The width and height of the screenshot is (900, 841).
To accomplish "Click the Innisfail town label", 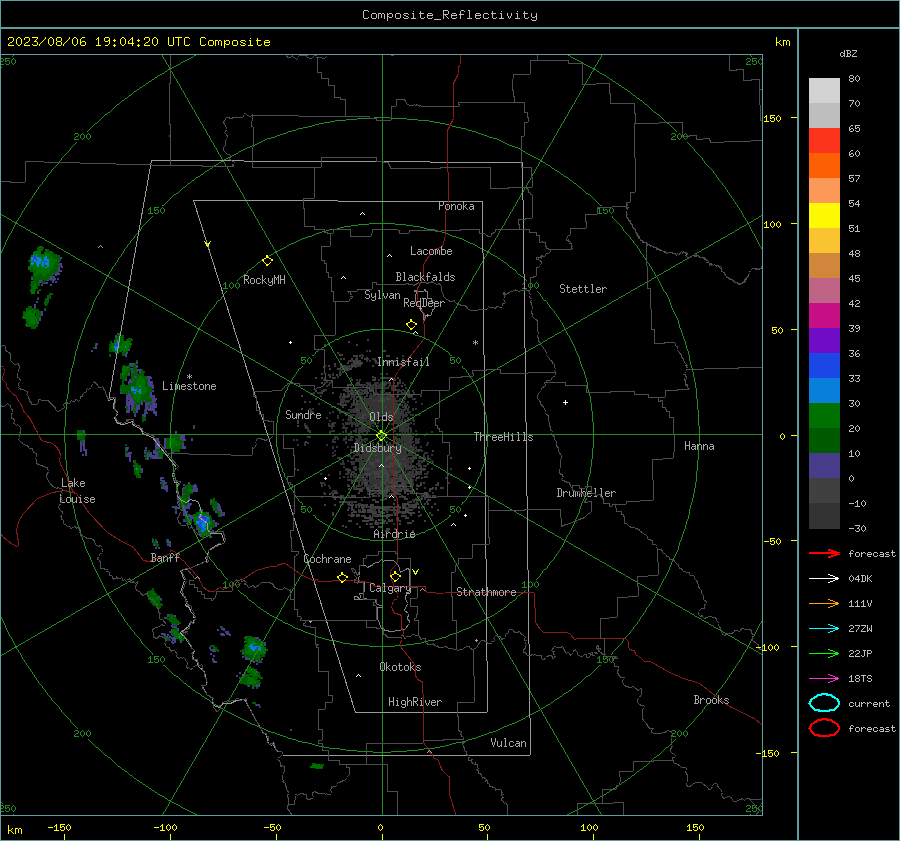I will (403, 362).
